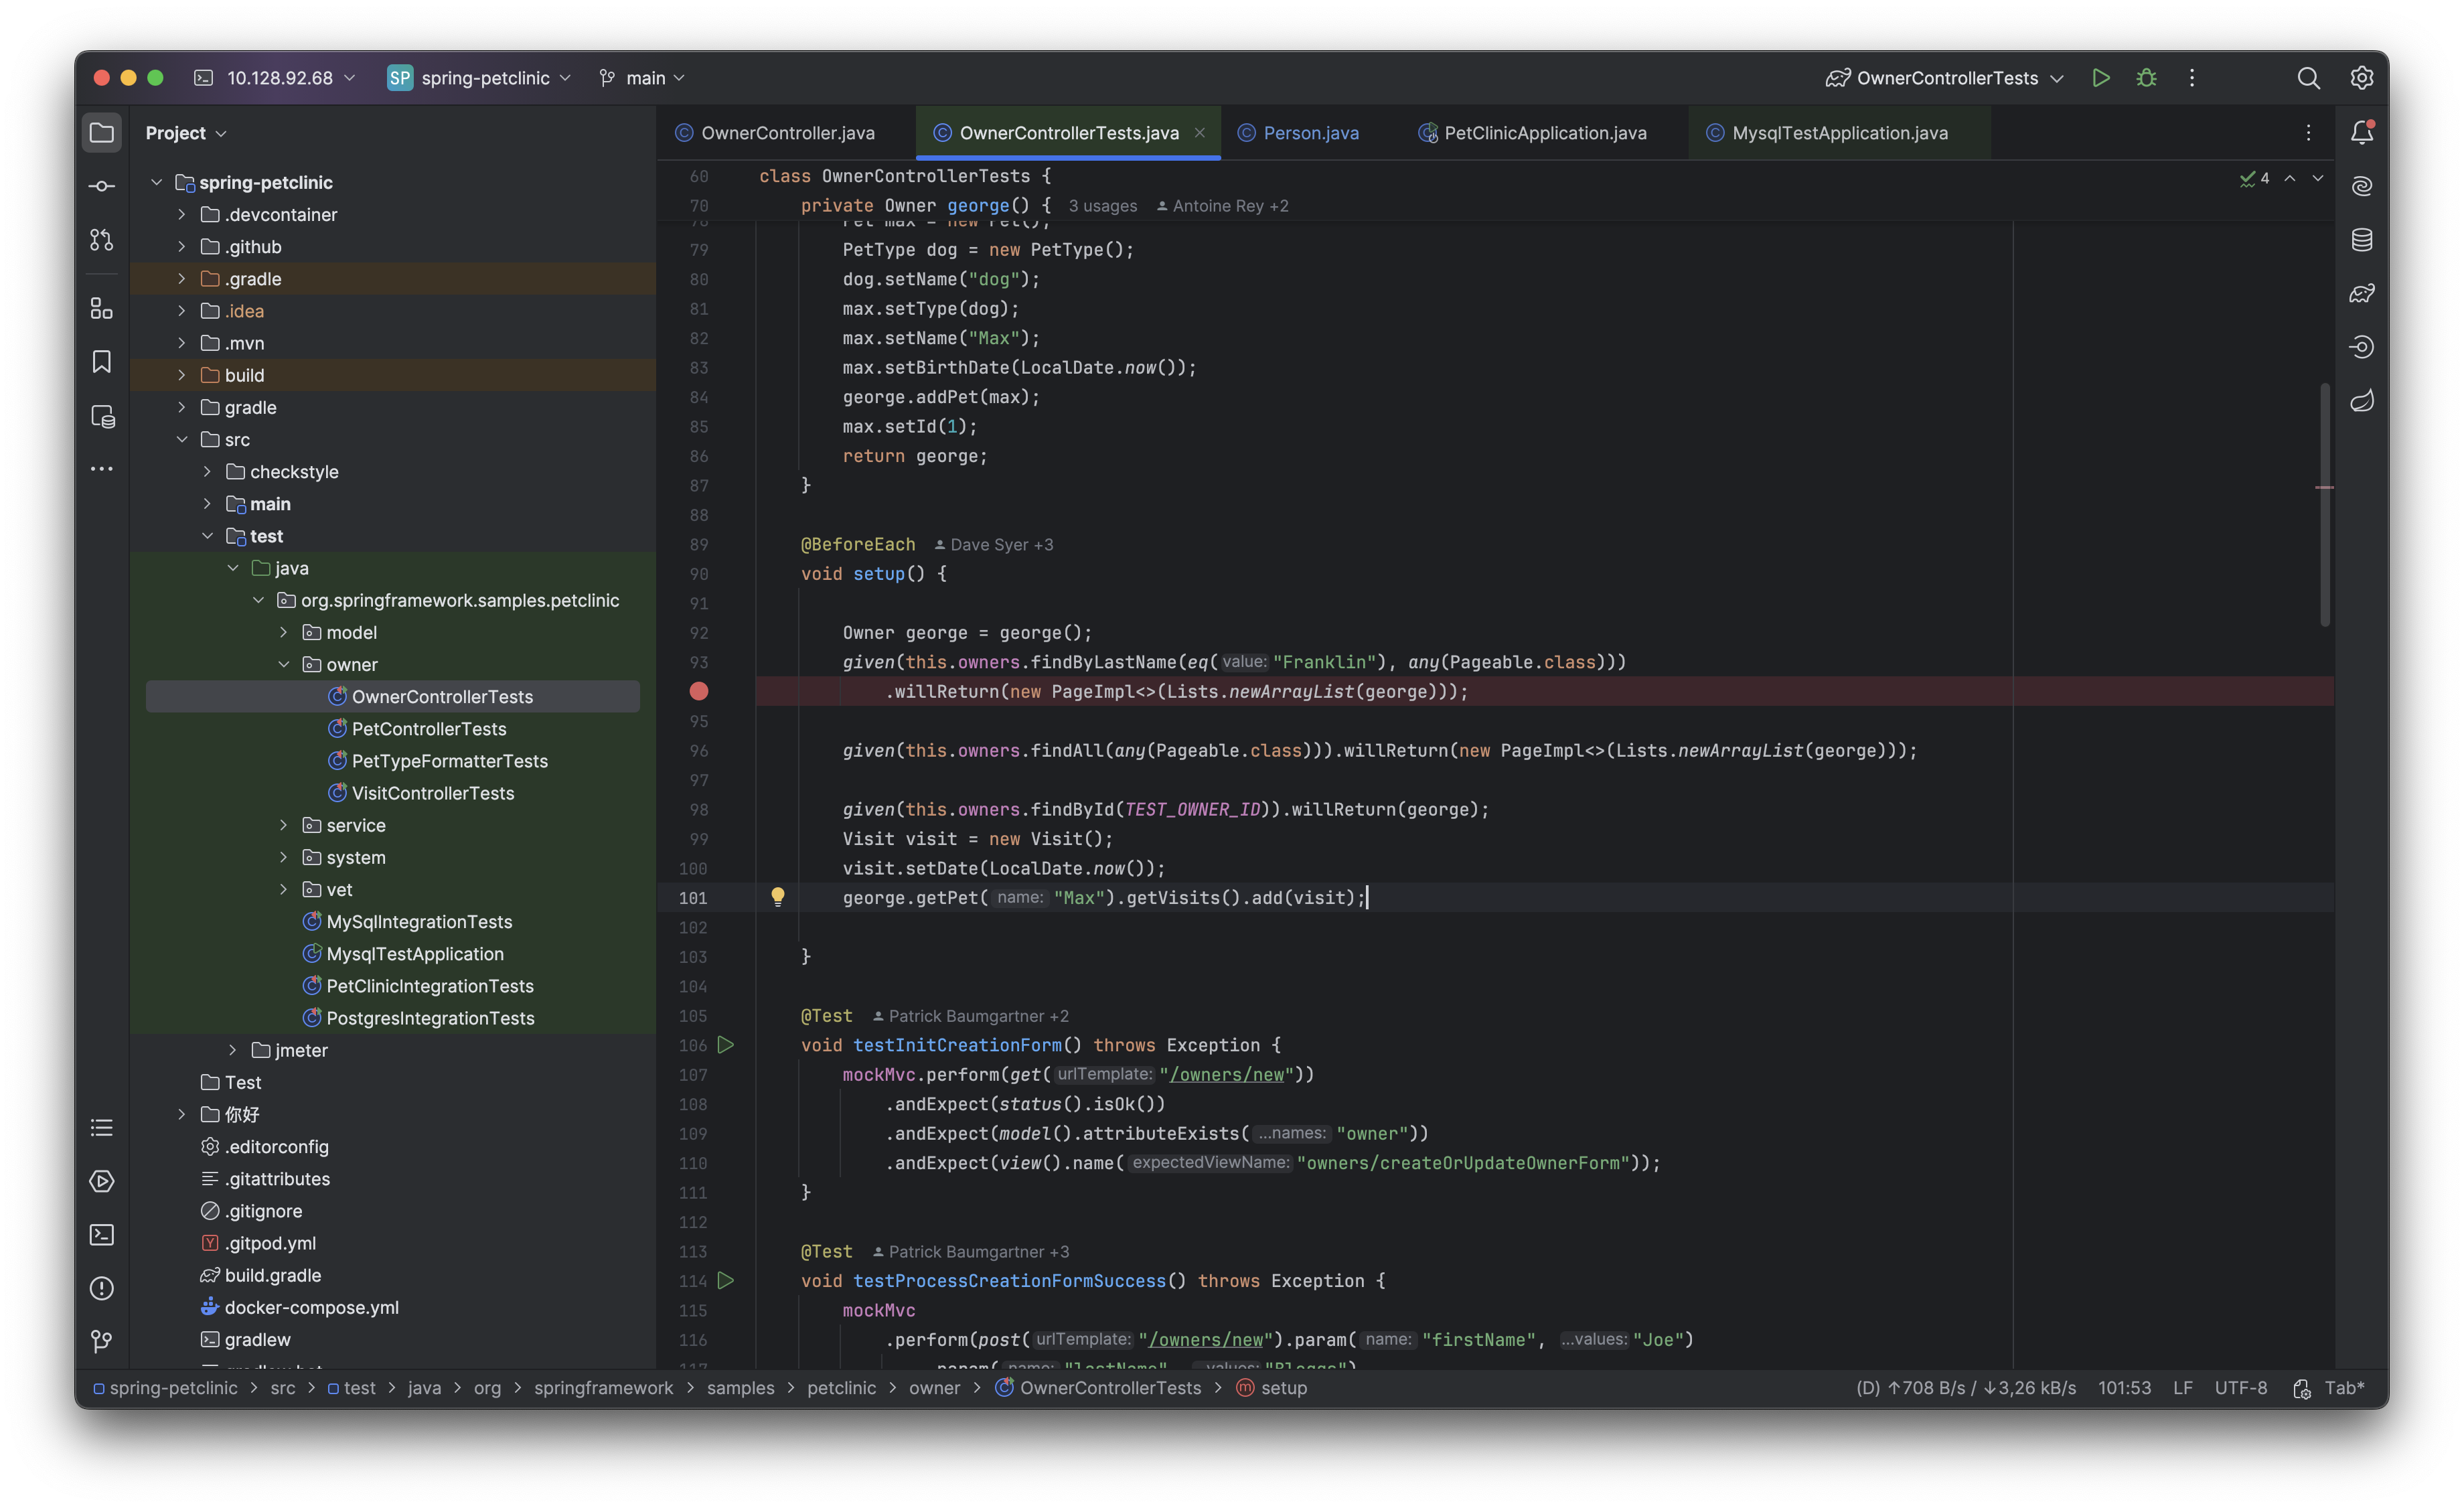This screenshot has width=2464, height=1508.
Task: Collapse the owner package folder
Action: [285, 663]
